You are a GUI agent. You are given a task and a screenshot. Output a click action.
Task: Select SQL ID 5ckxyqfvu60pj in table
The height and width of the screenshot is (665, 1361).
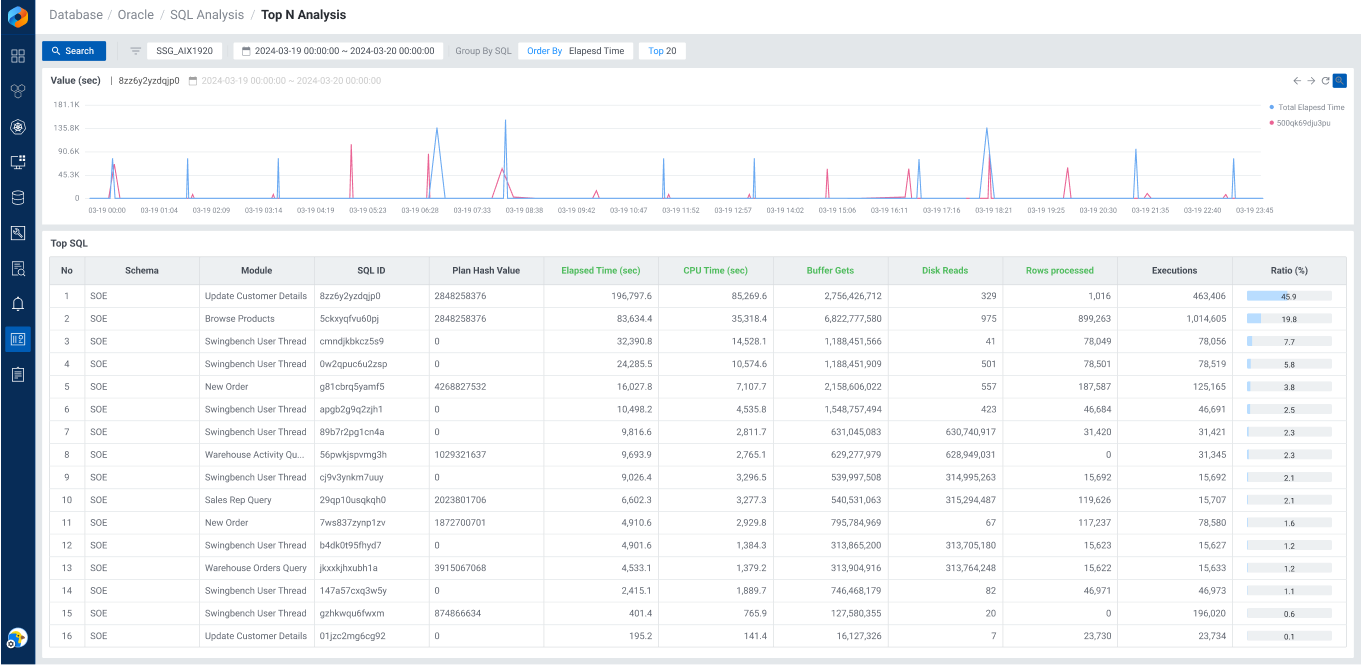349,319
